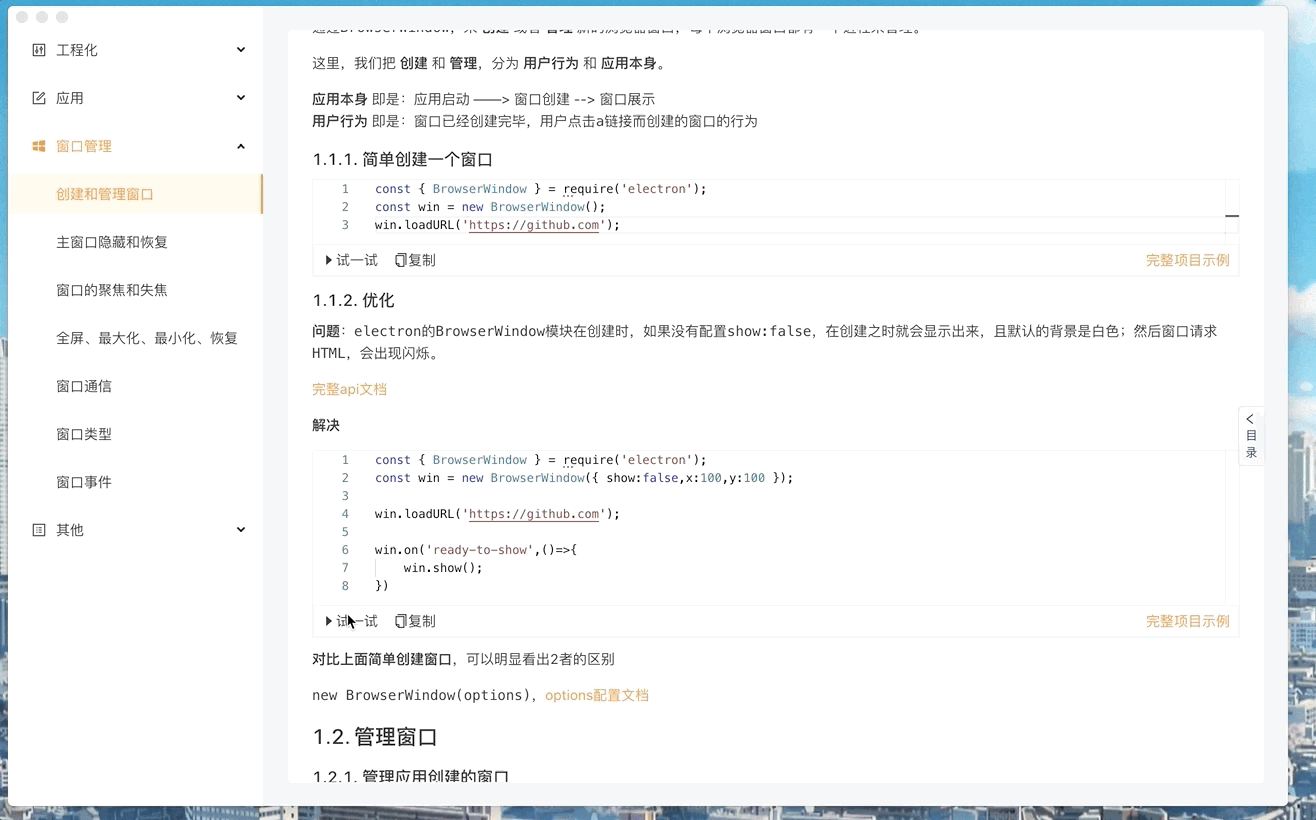Click the 应用 edit icon in sidebar
Image resolution: width=1316 pixels, height=820 pixels.
39,98
